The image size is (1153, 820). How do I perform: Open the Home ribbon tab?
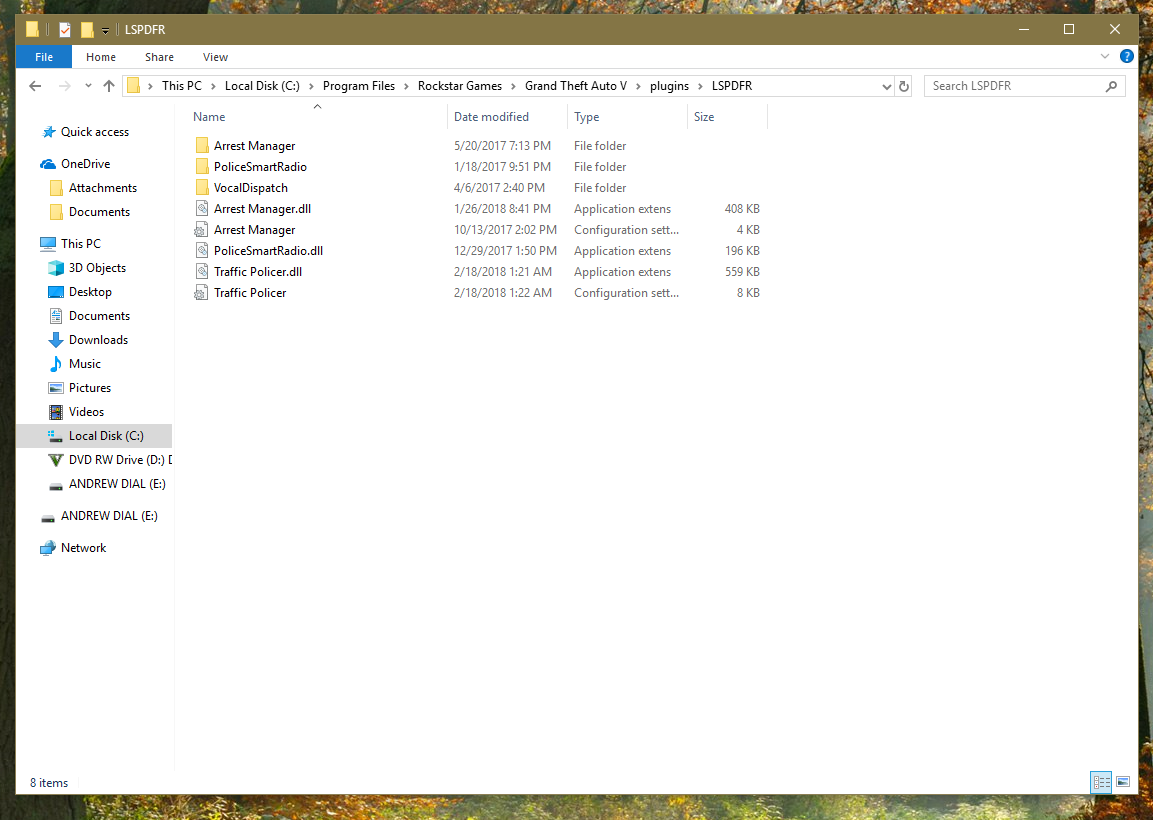[101, 57]
